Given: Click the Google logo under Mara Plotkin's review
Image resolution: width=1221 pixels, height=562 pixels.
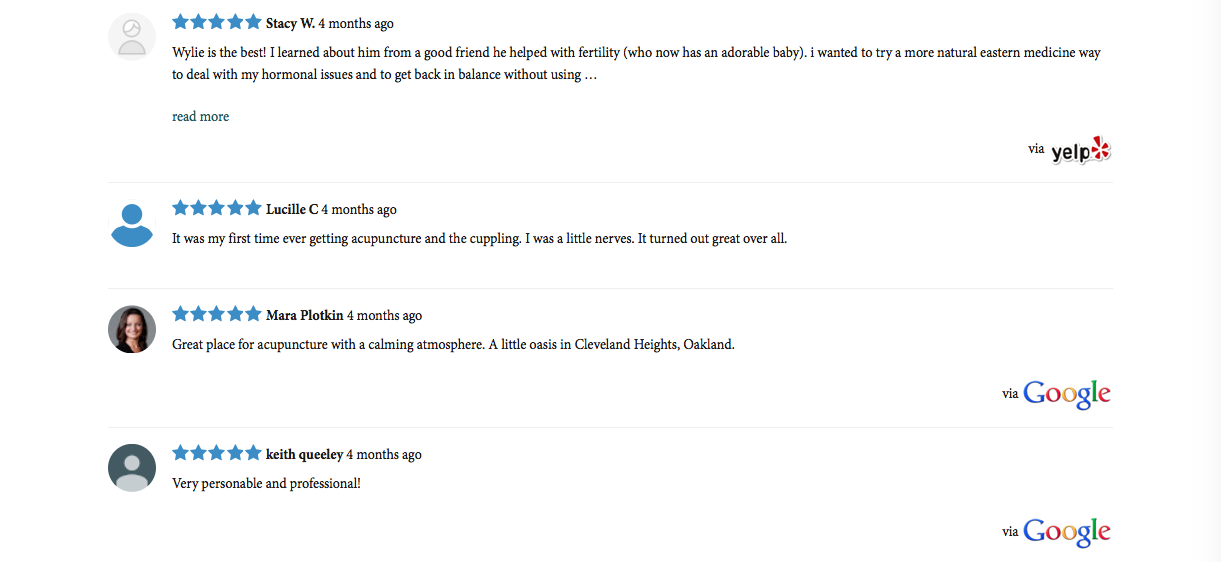Looking at the screenshot, I should point(1066,394).
